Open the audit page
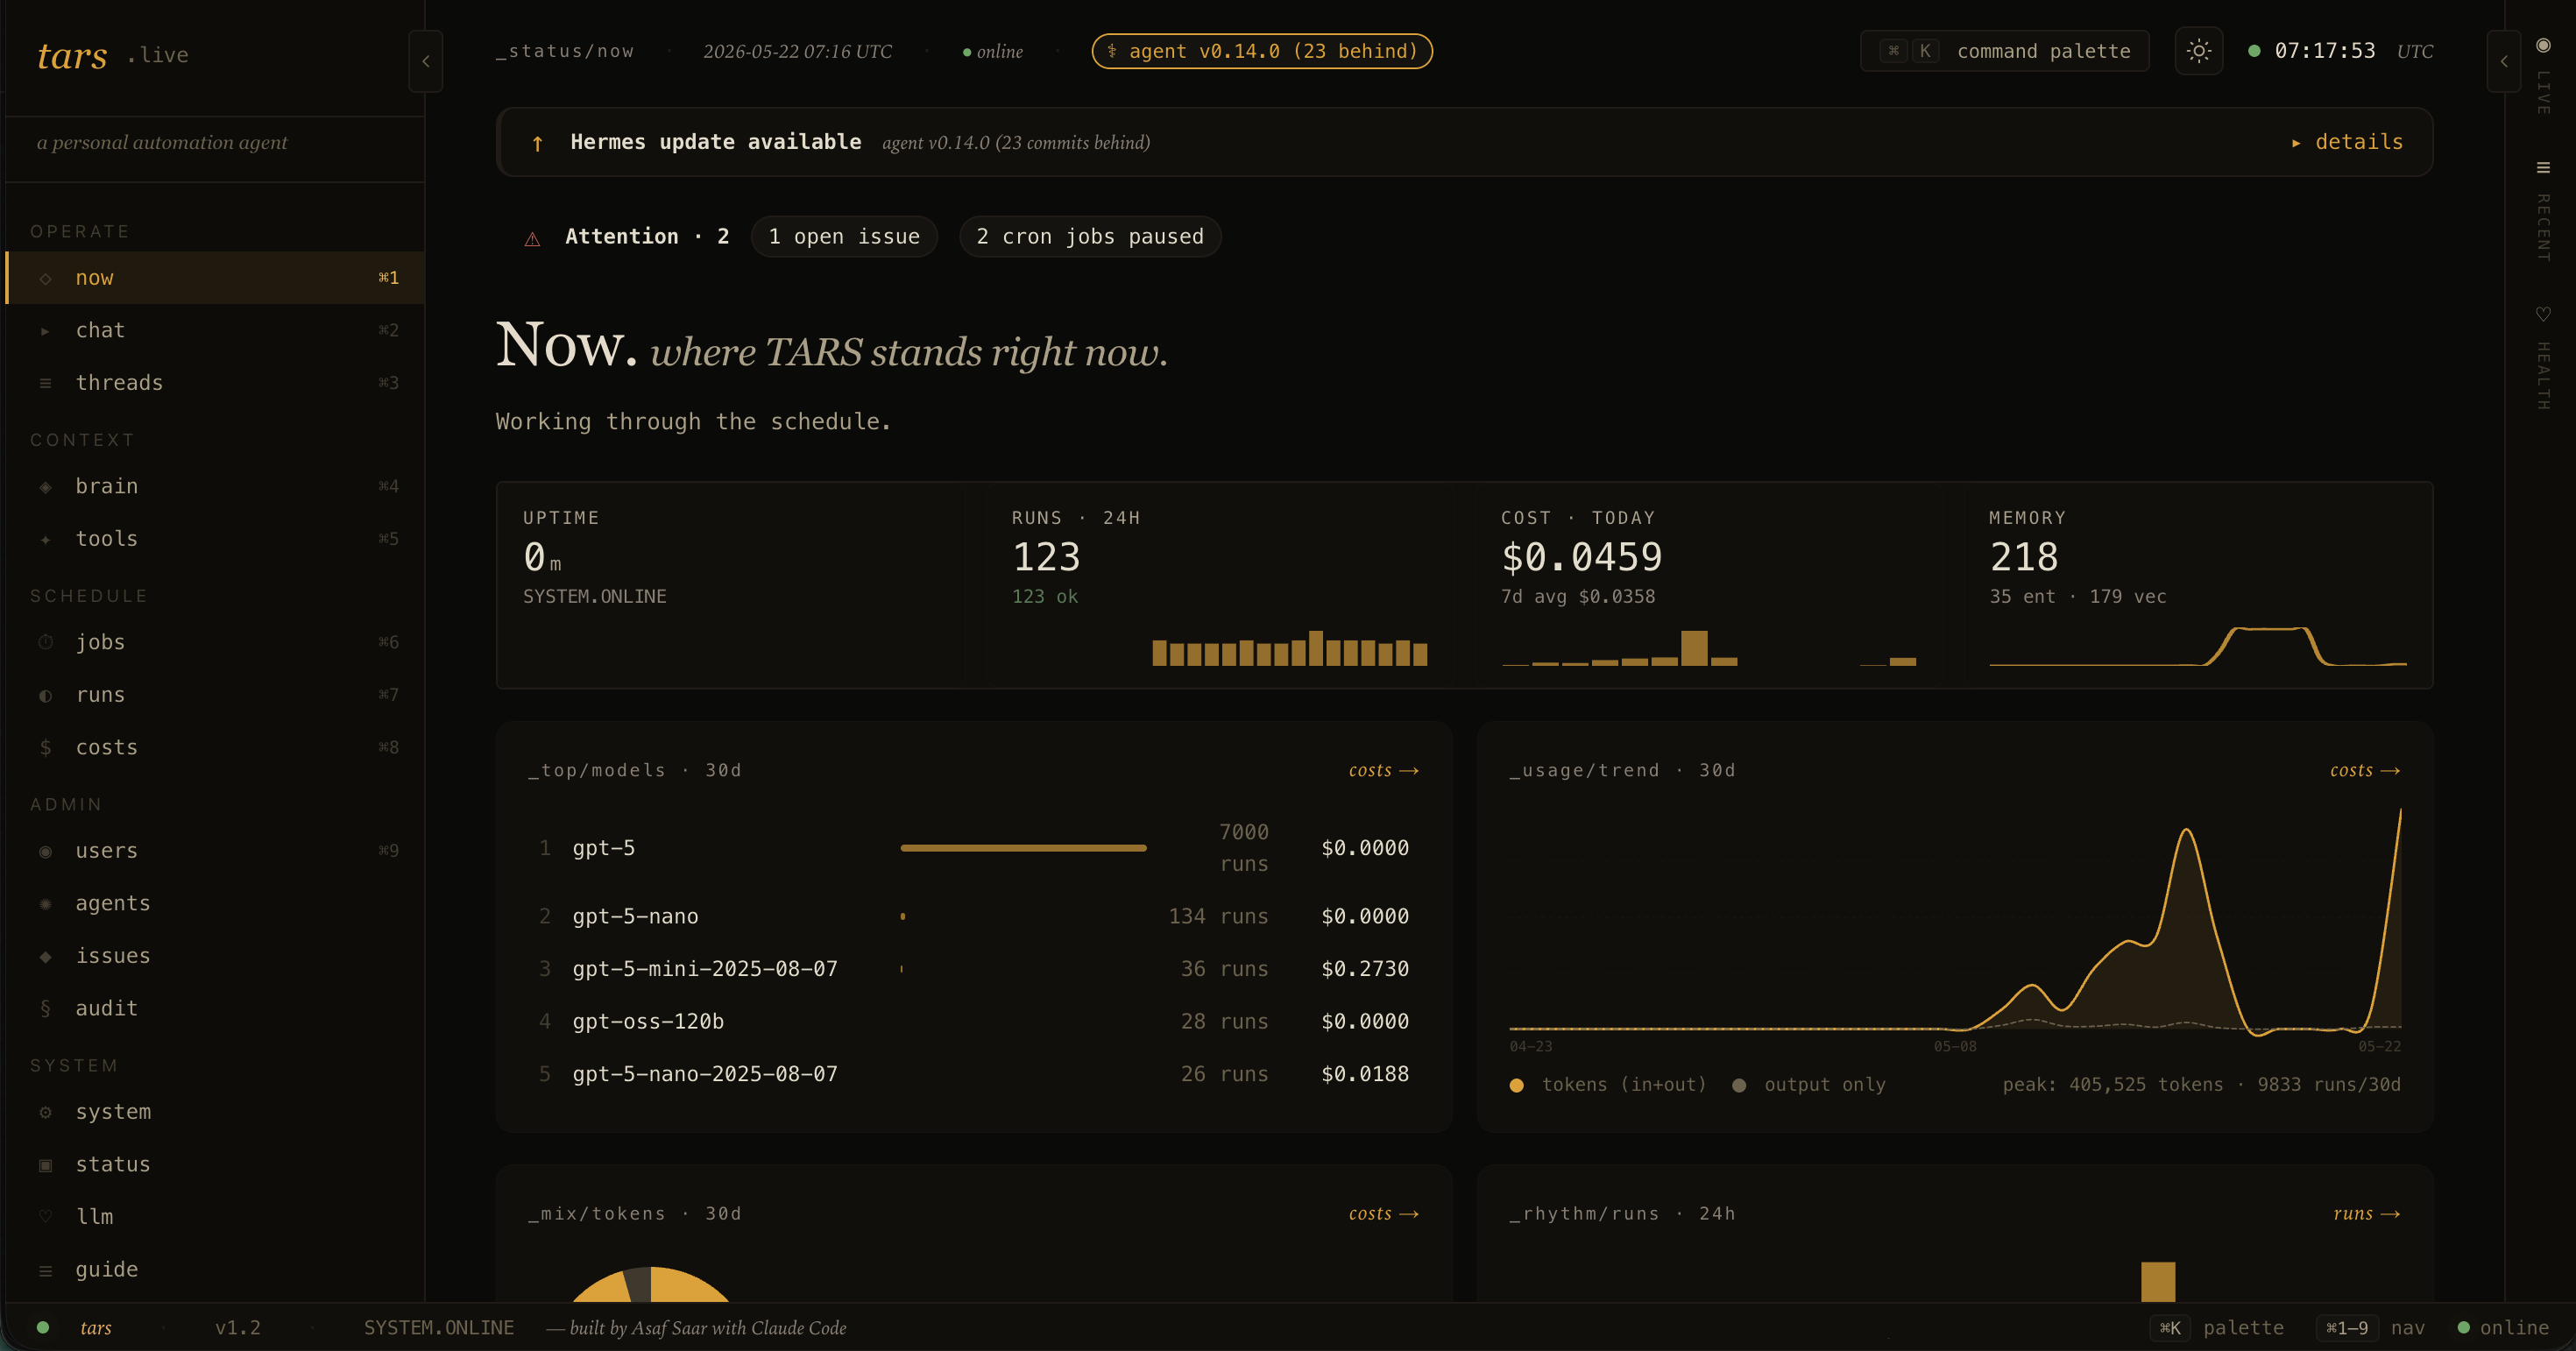This screenshot has height=1351, width=2576. tap(215, 1008)
